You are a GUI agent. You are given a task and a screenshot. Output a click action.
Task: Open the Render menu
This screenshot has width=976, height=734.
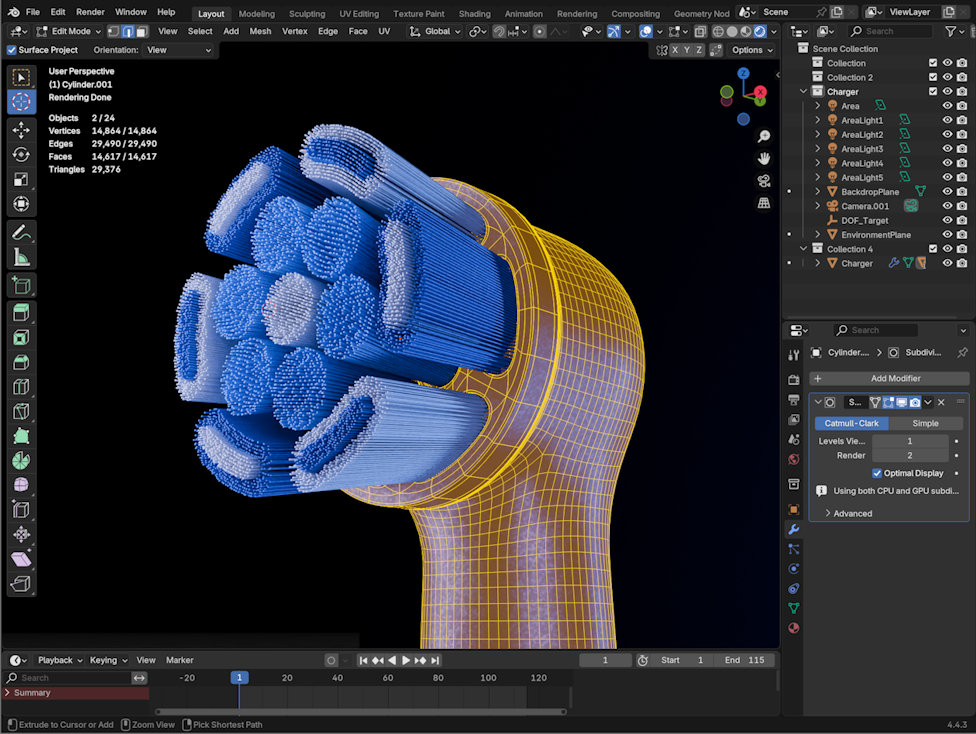tap(90, 12)
